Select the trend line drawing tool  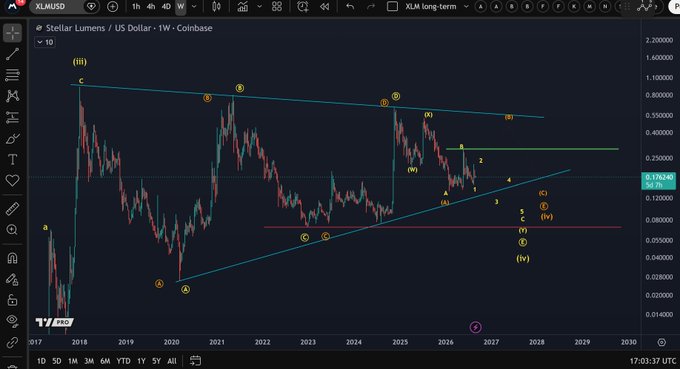[13, 54]
